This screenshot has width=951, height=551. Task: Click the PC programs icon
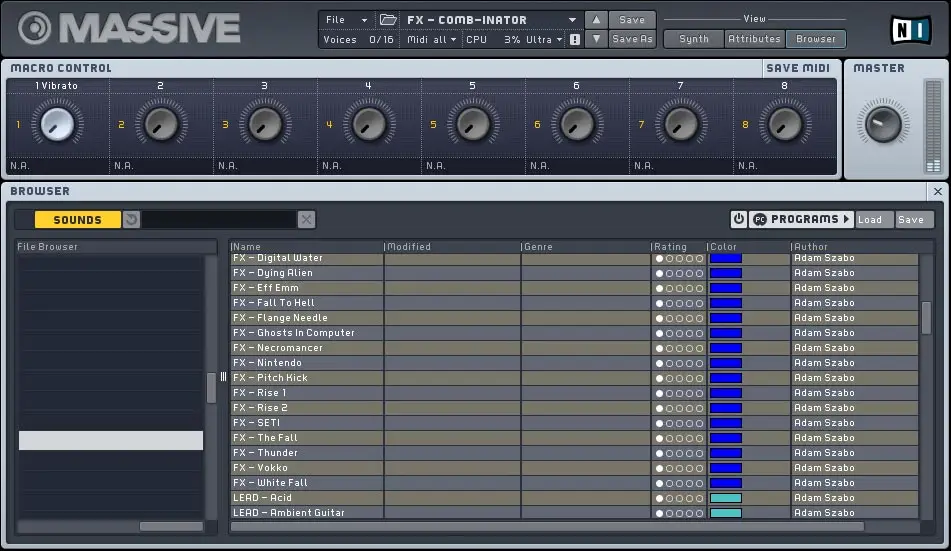pos(760,220)
